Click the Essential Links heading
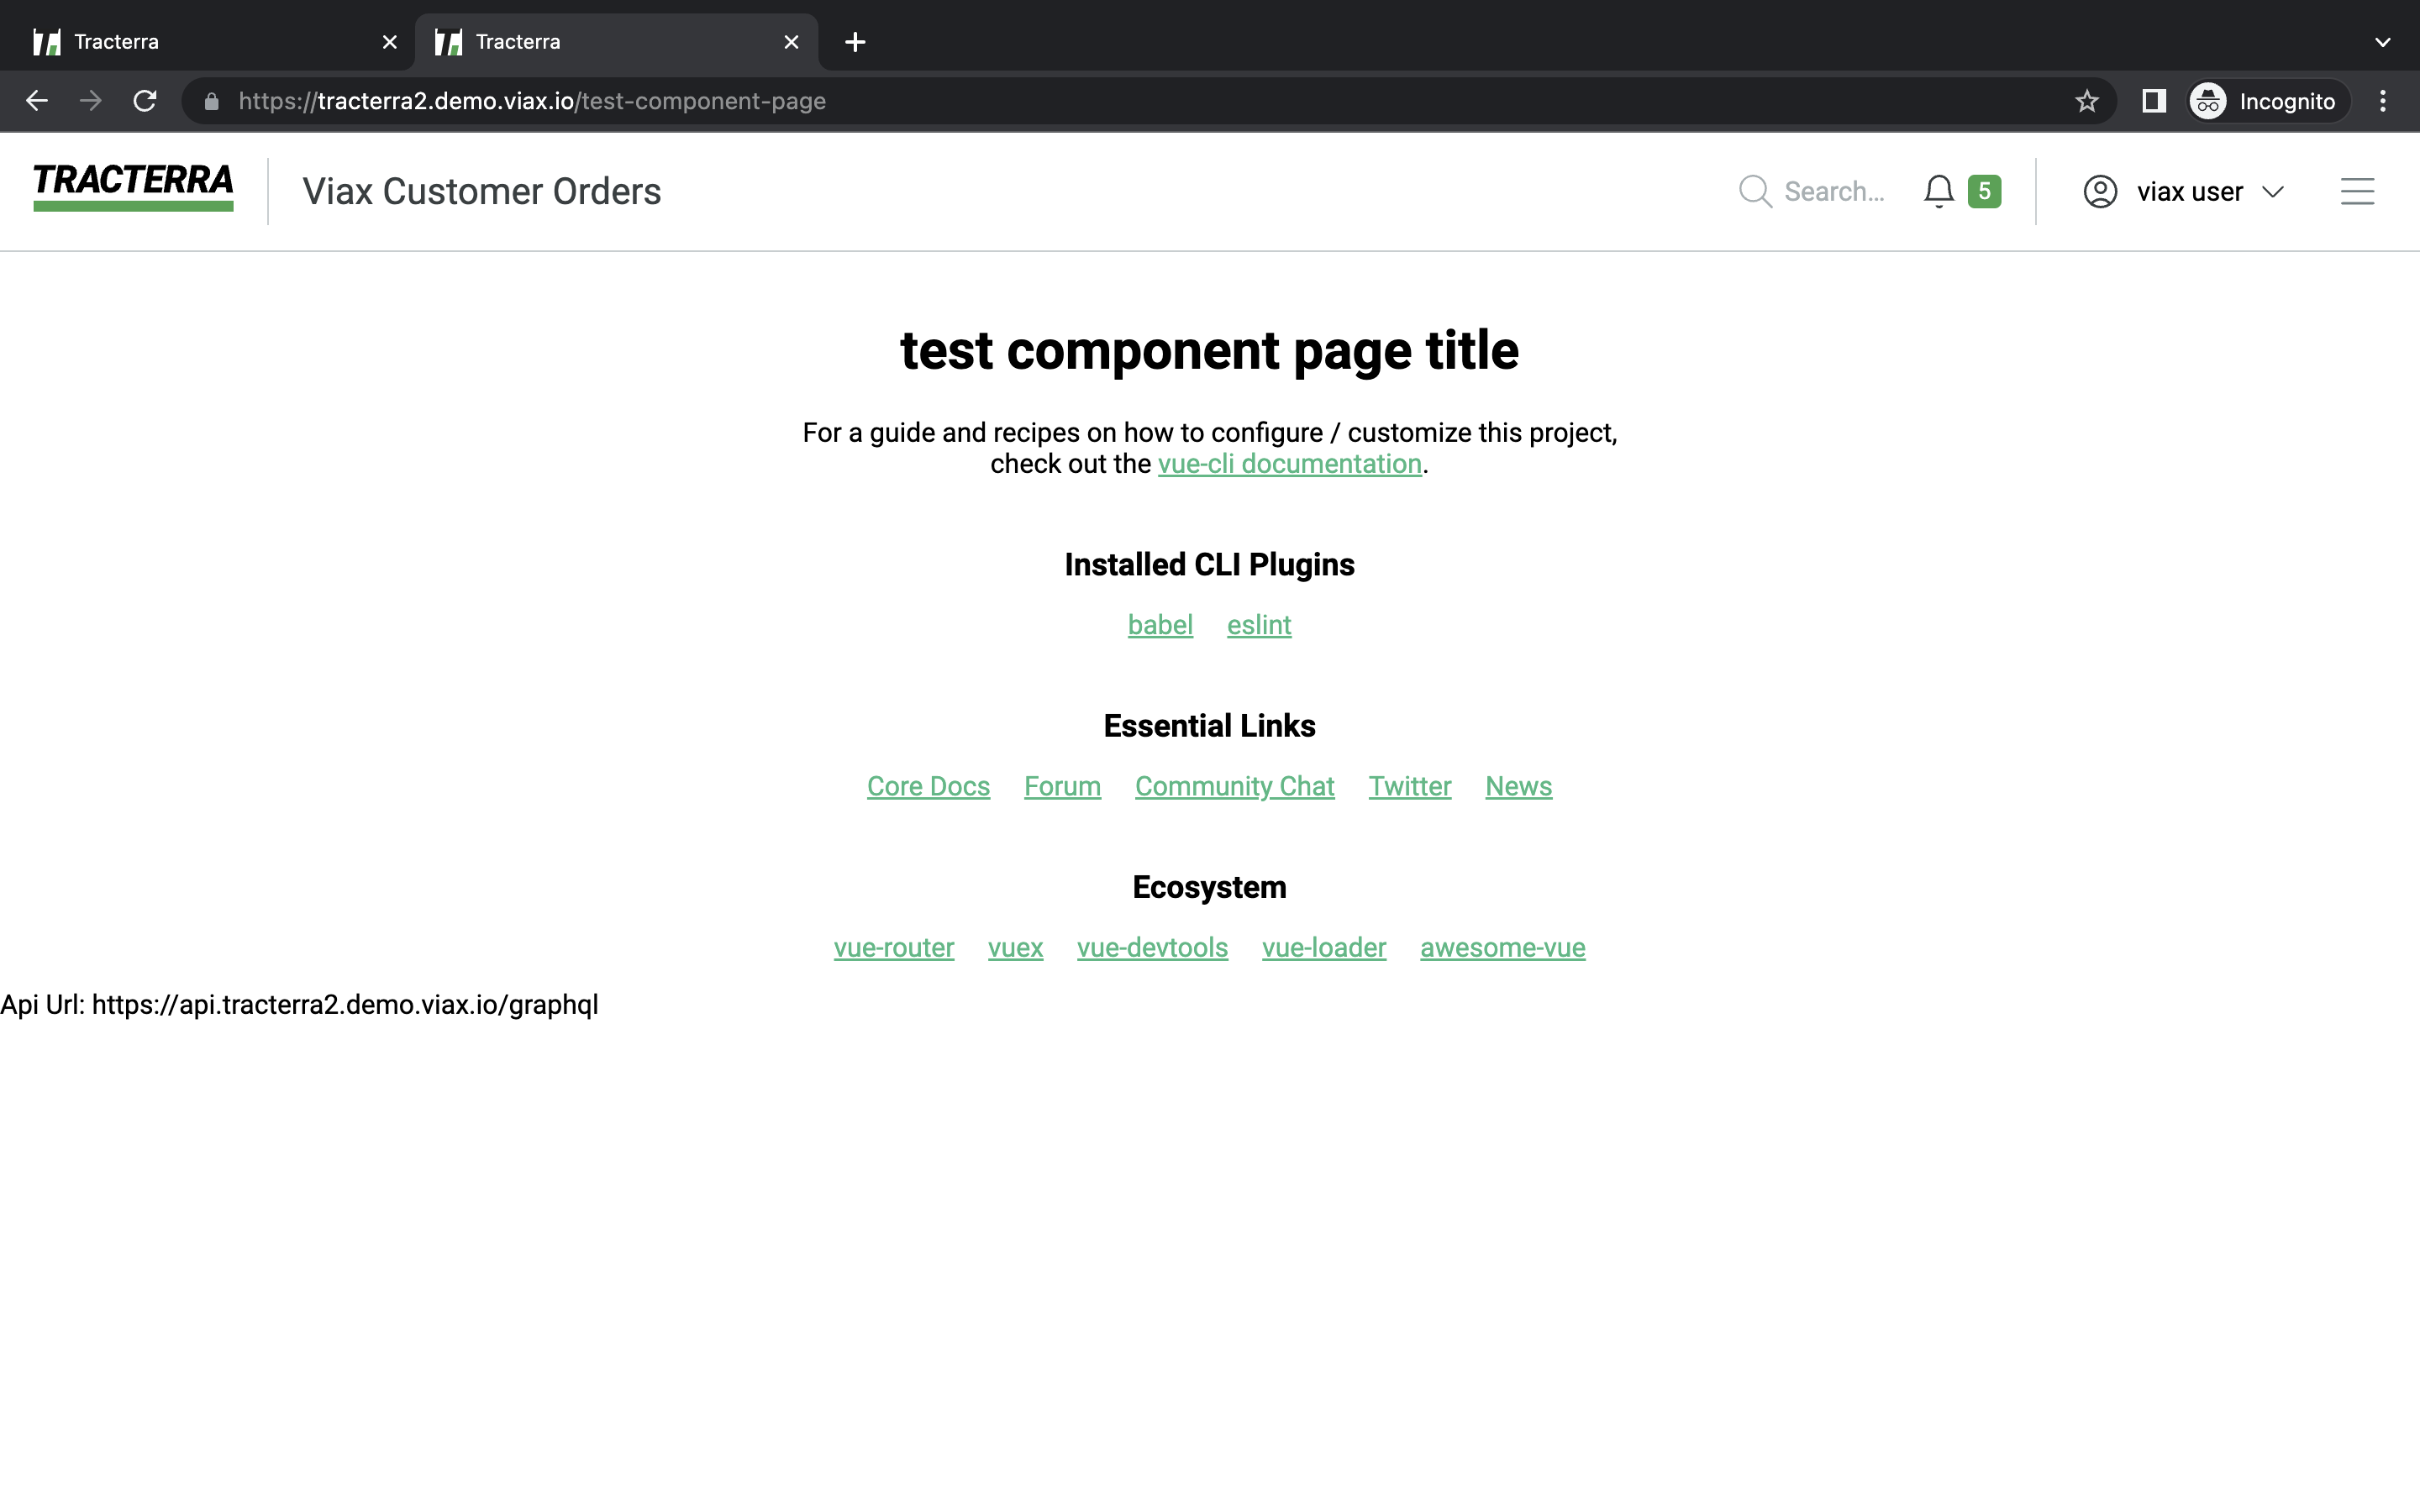This screenshot has height=1512, width=2420. 1210,726
